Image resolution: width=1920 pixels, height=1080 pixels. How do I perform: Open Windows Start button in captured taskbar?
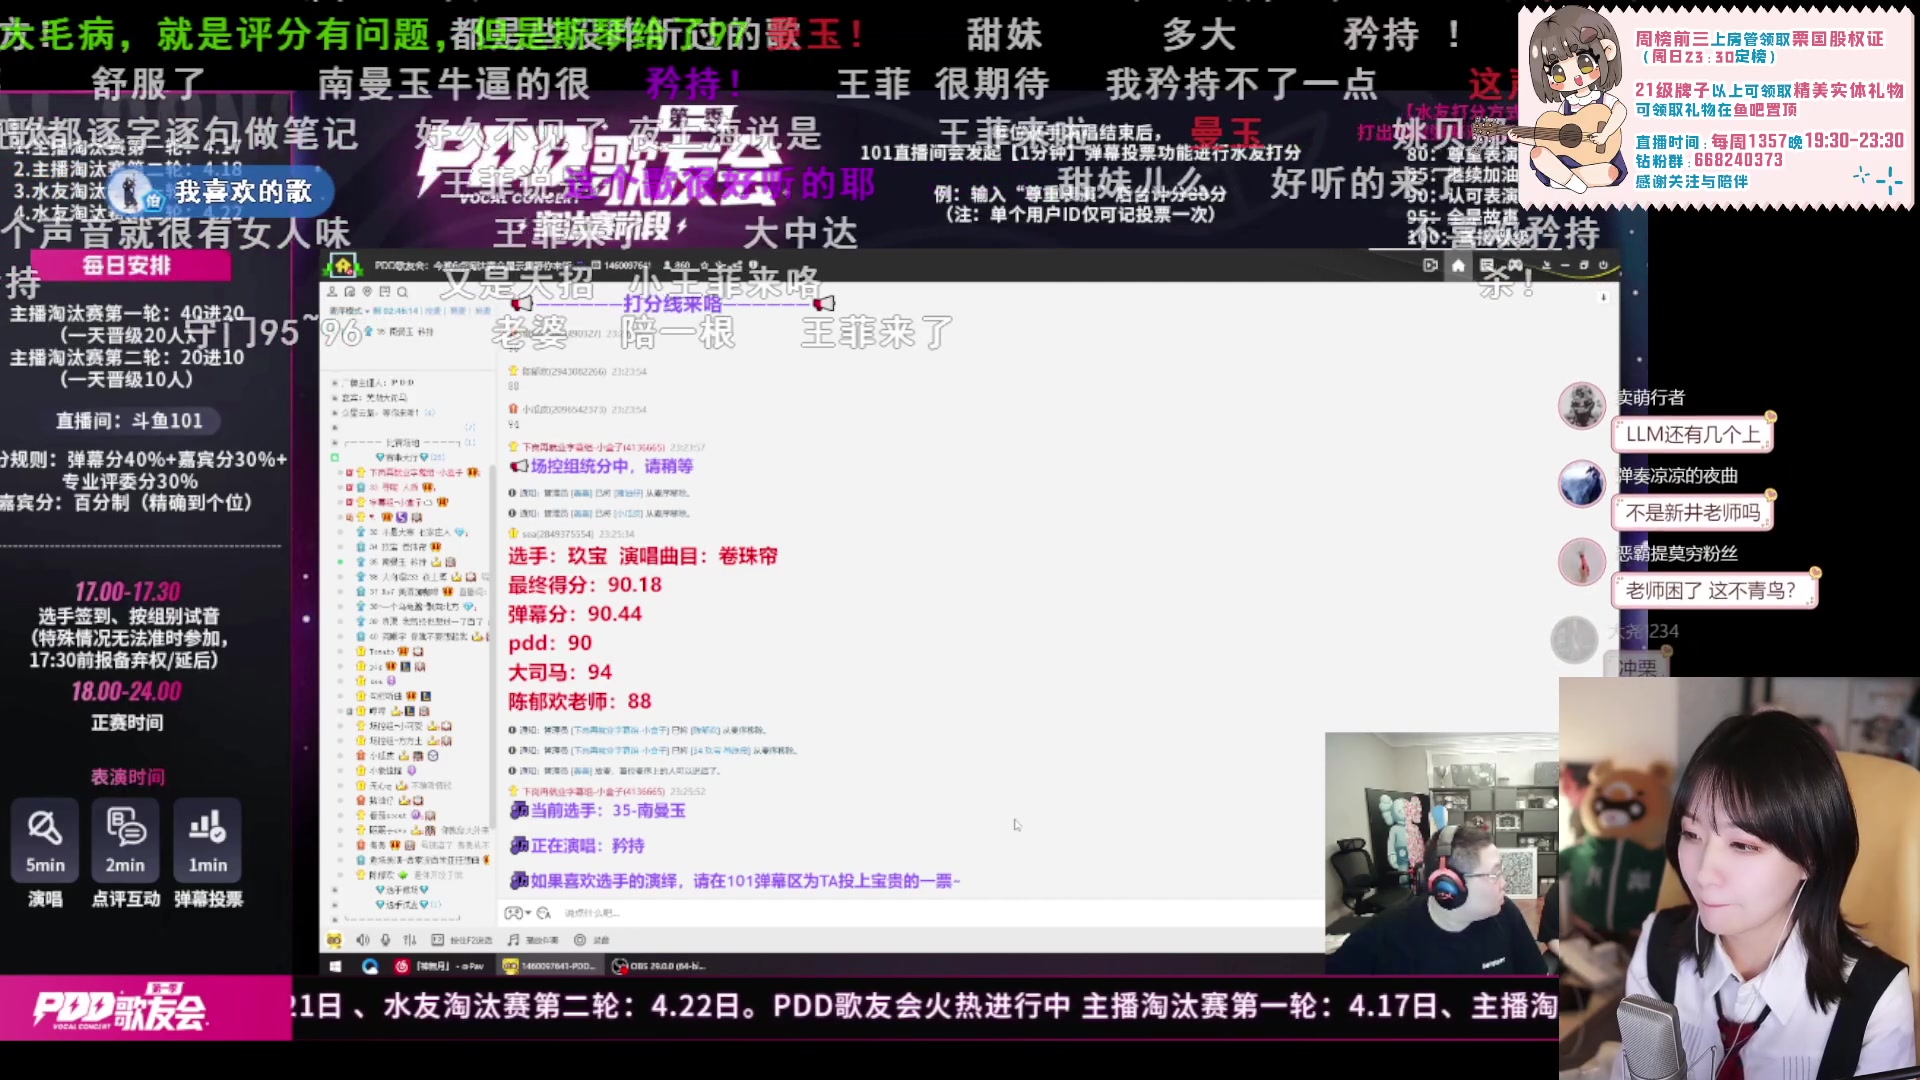[335, 966]
